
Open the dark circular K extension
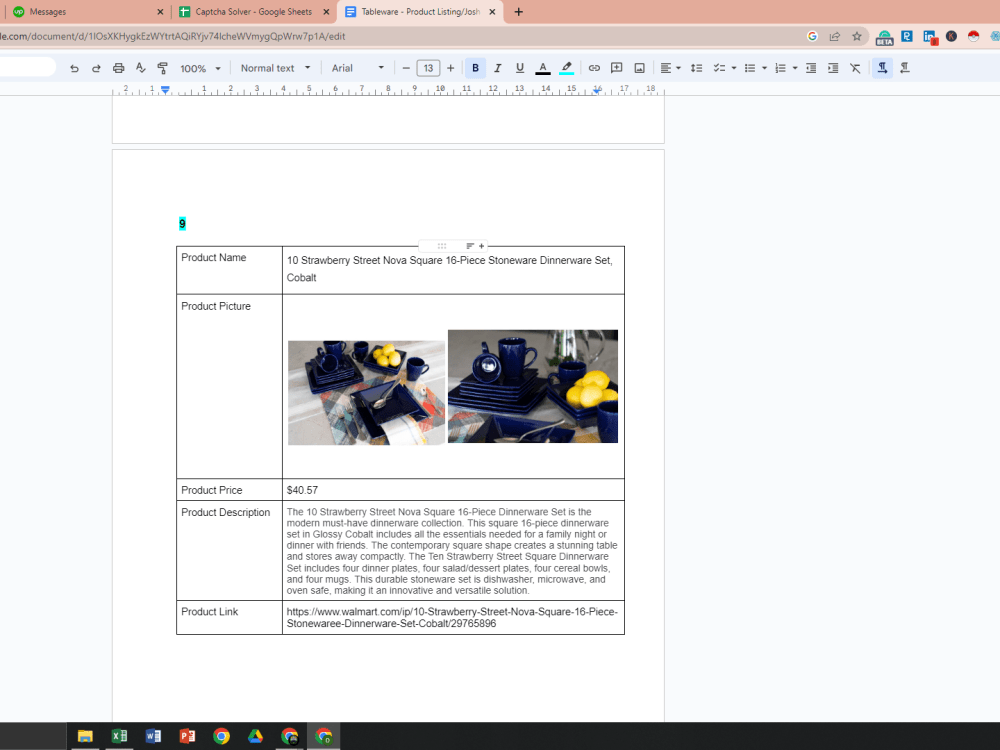click(x=951, y=36)
